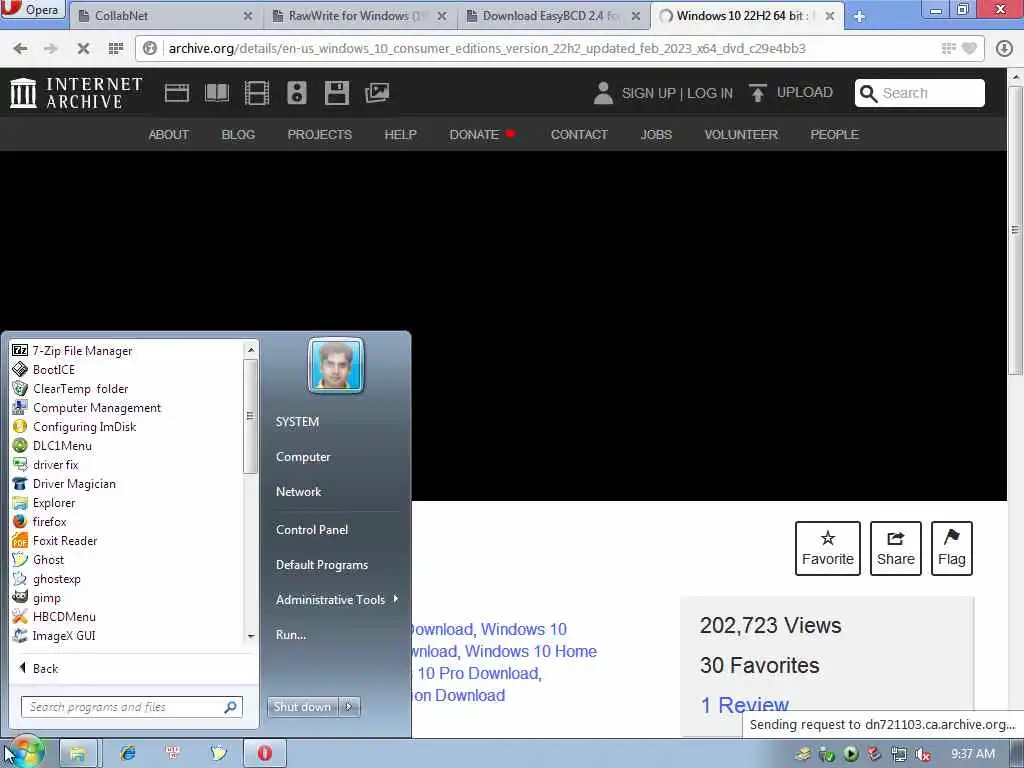The height and width of the screenshot is (768, 1024).
Task: Switch to RawWrite for Windows tab
Action: [360, 16]
